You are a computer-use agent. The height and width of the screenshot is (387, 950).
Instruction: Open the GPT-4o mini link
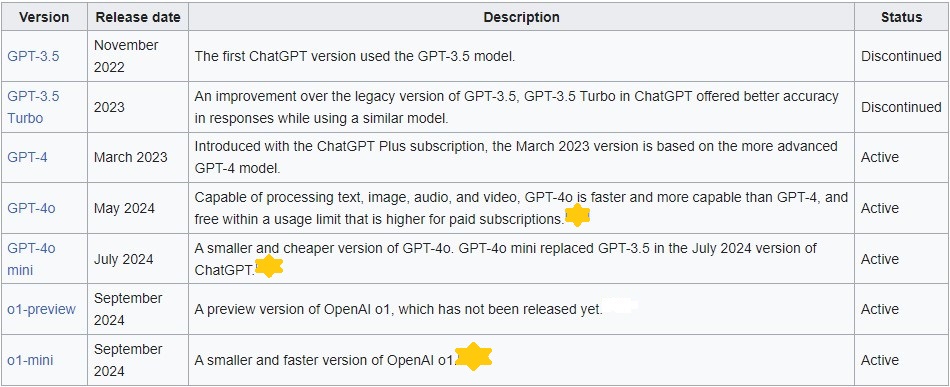(32, 259)
